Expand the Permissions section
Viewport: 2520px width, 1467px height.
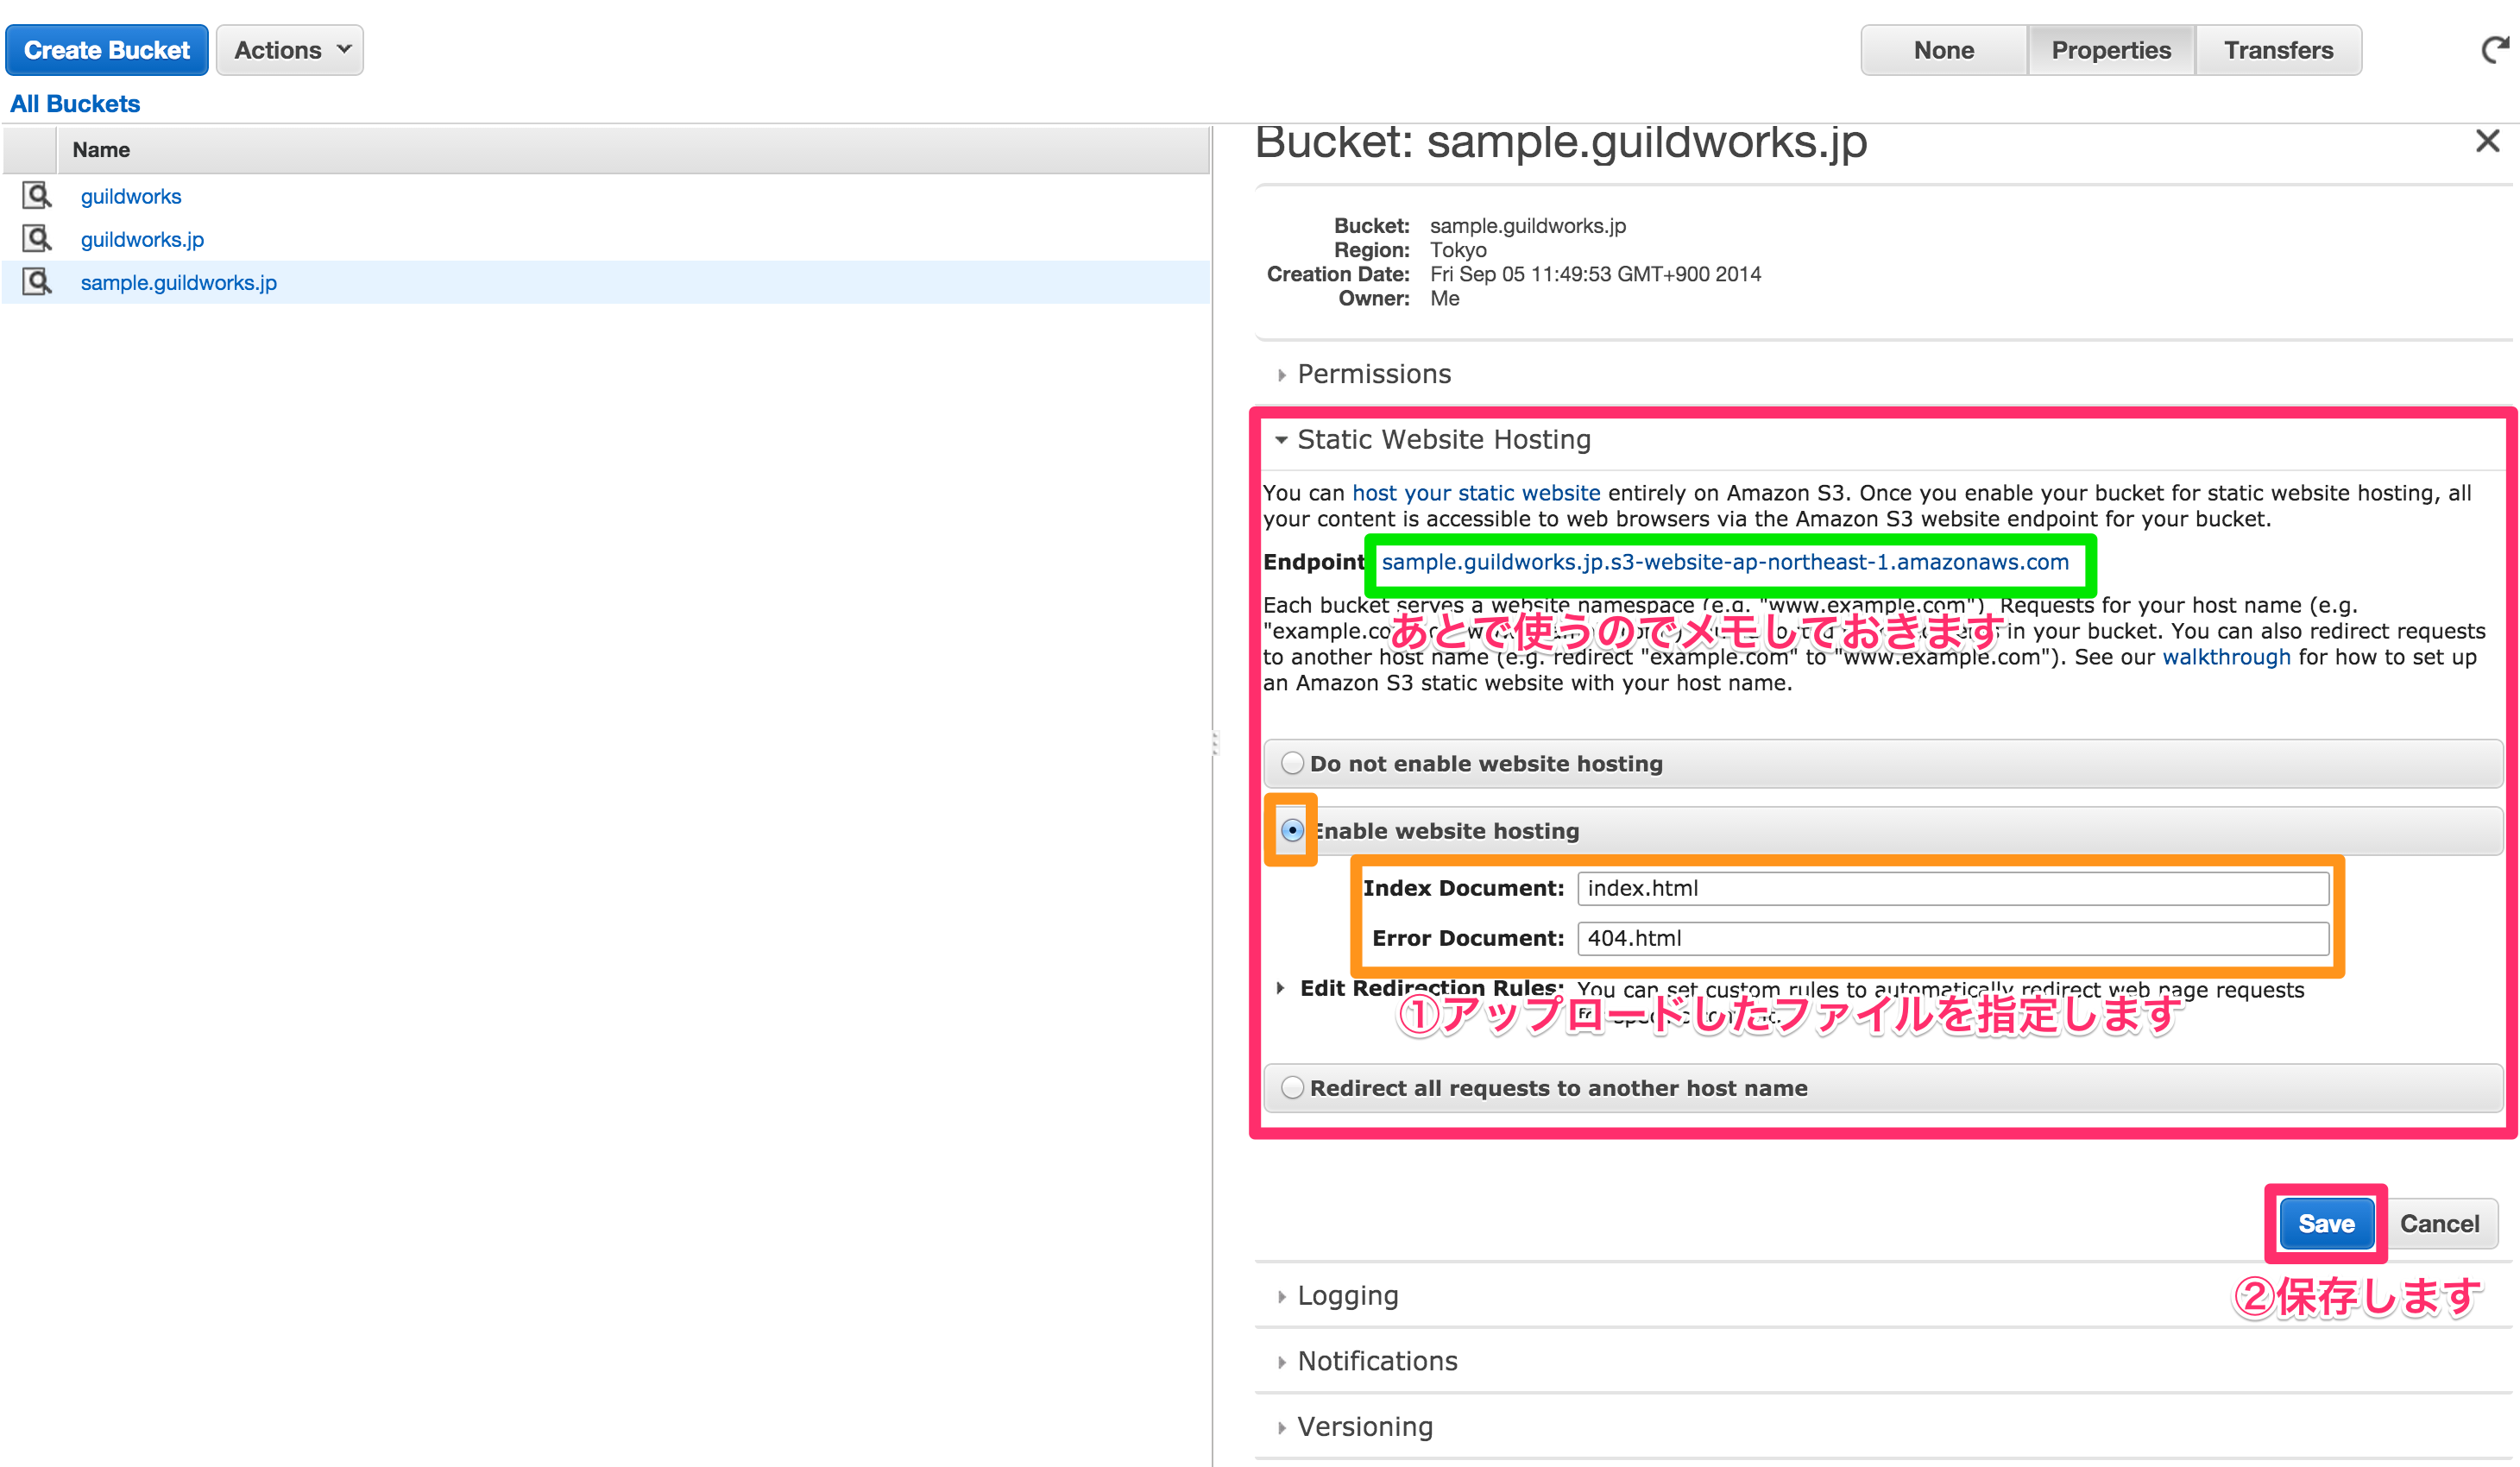(1374, 373)
